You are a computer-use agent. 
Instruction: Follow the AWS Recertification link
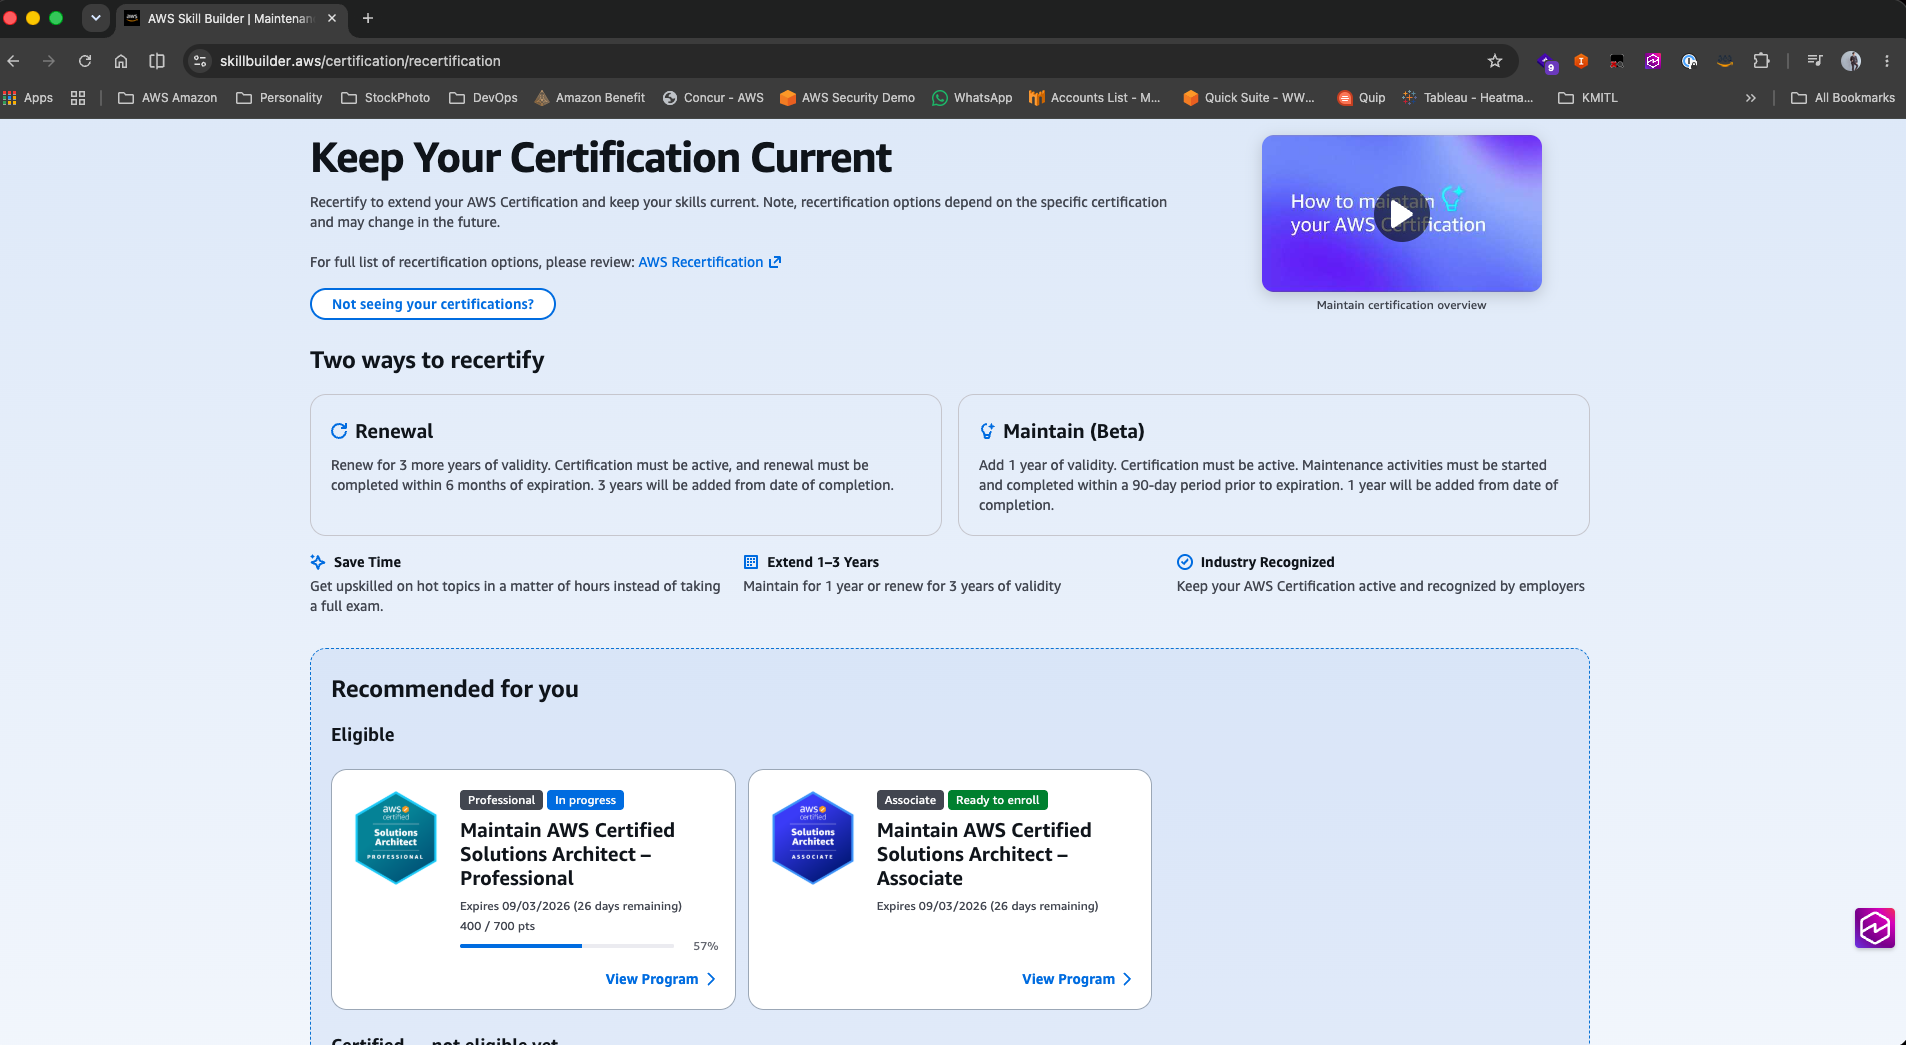(x=710, y=262)
